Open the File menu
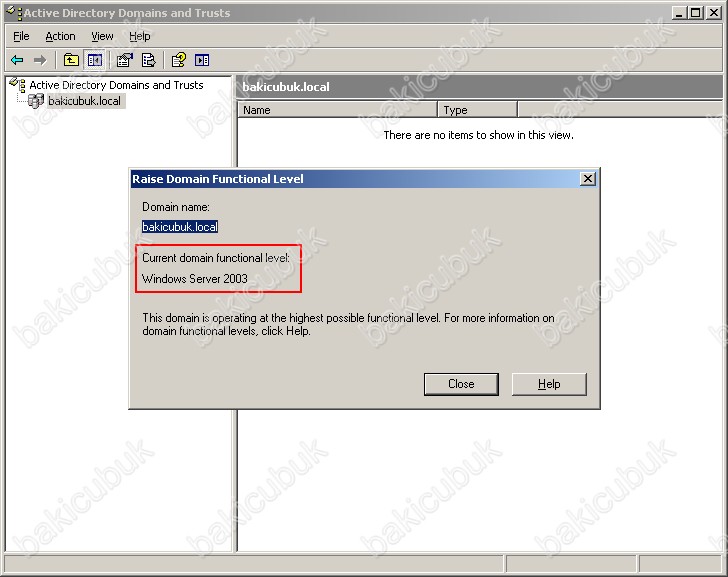The height and width of the screenshot is (577, 728). point(21,36)
